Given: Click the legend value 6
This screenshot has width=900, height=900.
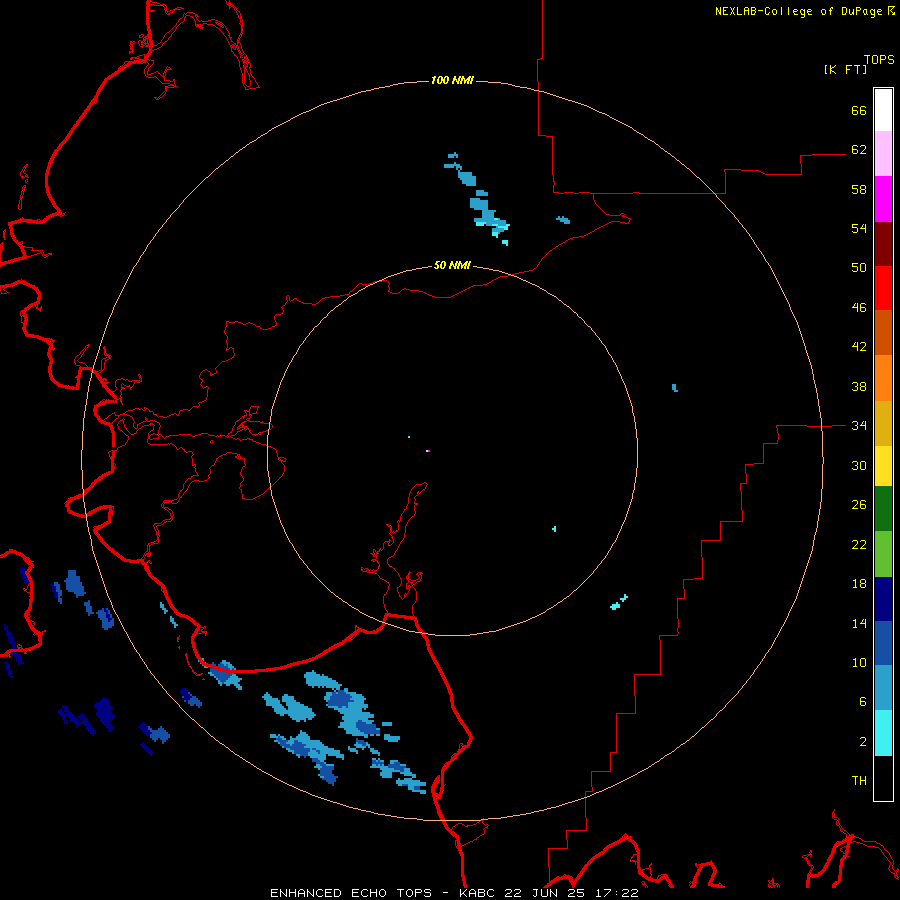Looking at the screenshot, I should [863, 702].
